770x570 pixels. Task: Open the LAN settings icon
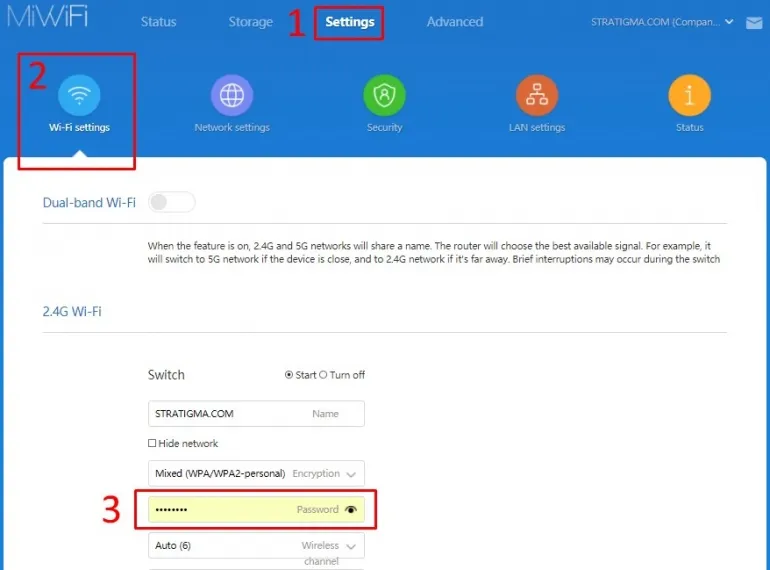click(x=537, y=96)
